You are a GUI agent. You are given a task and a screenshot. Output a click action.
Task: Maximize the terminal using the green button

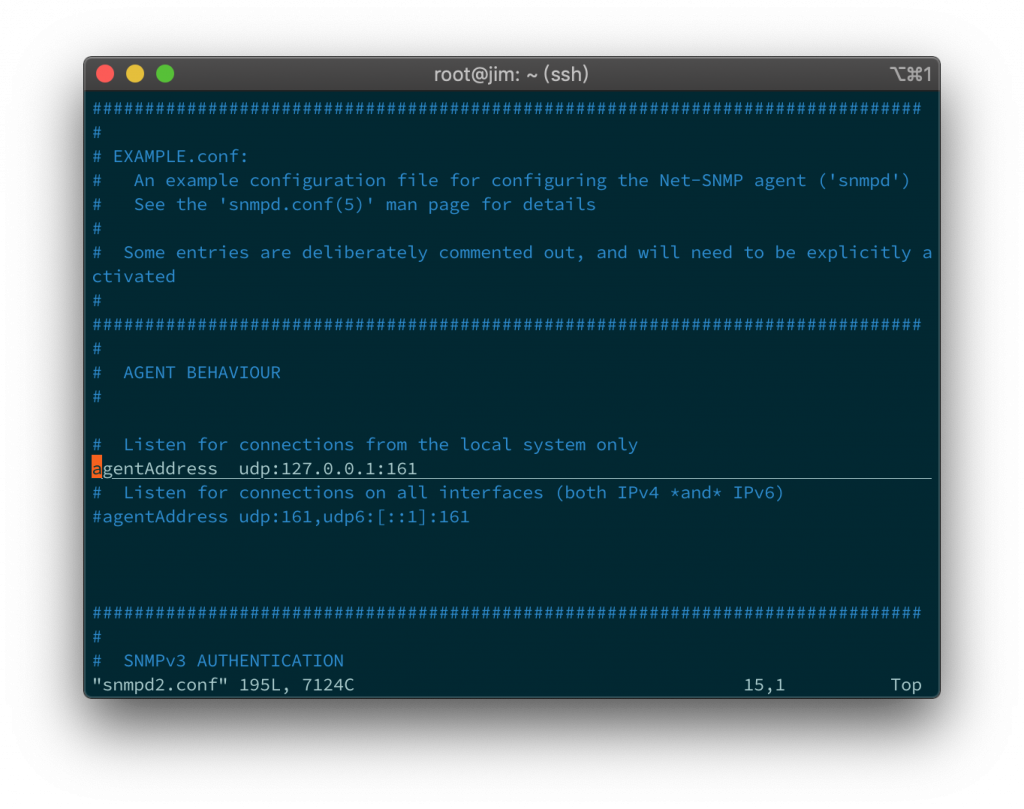165,74
